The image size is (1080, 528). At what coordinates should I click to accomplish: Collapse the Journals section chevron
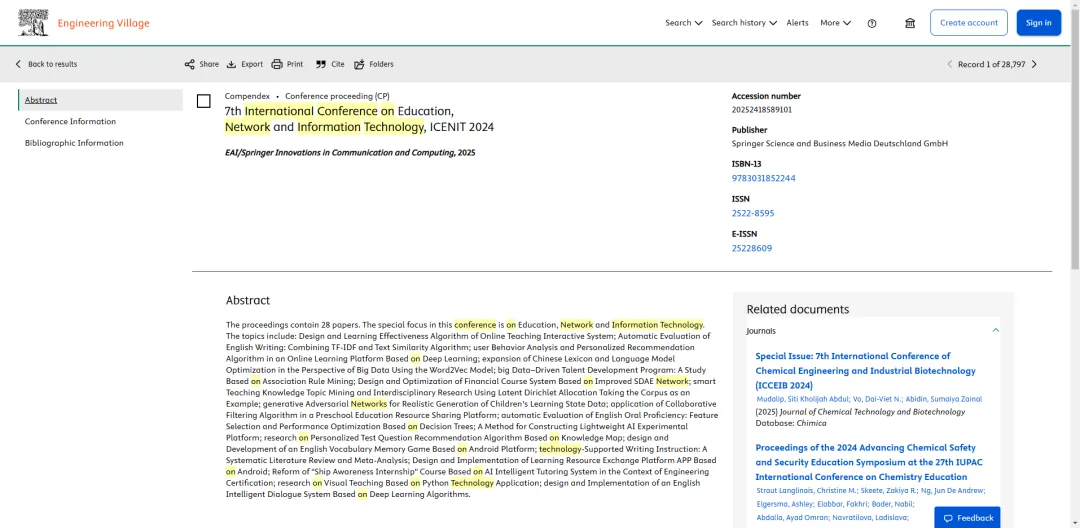995,330
